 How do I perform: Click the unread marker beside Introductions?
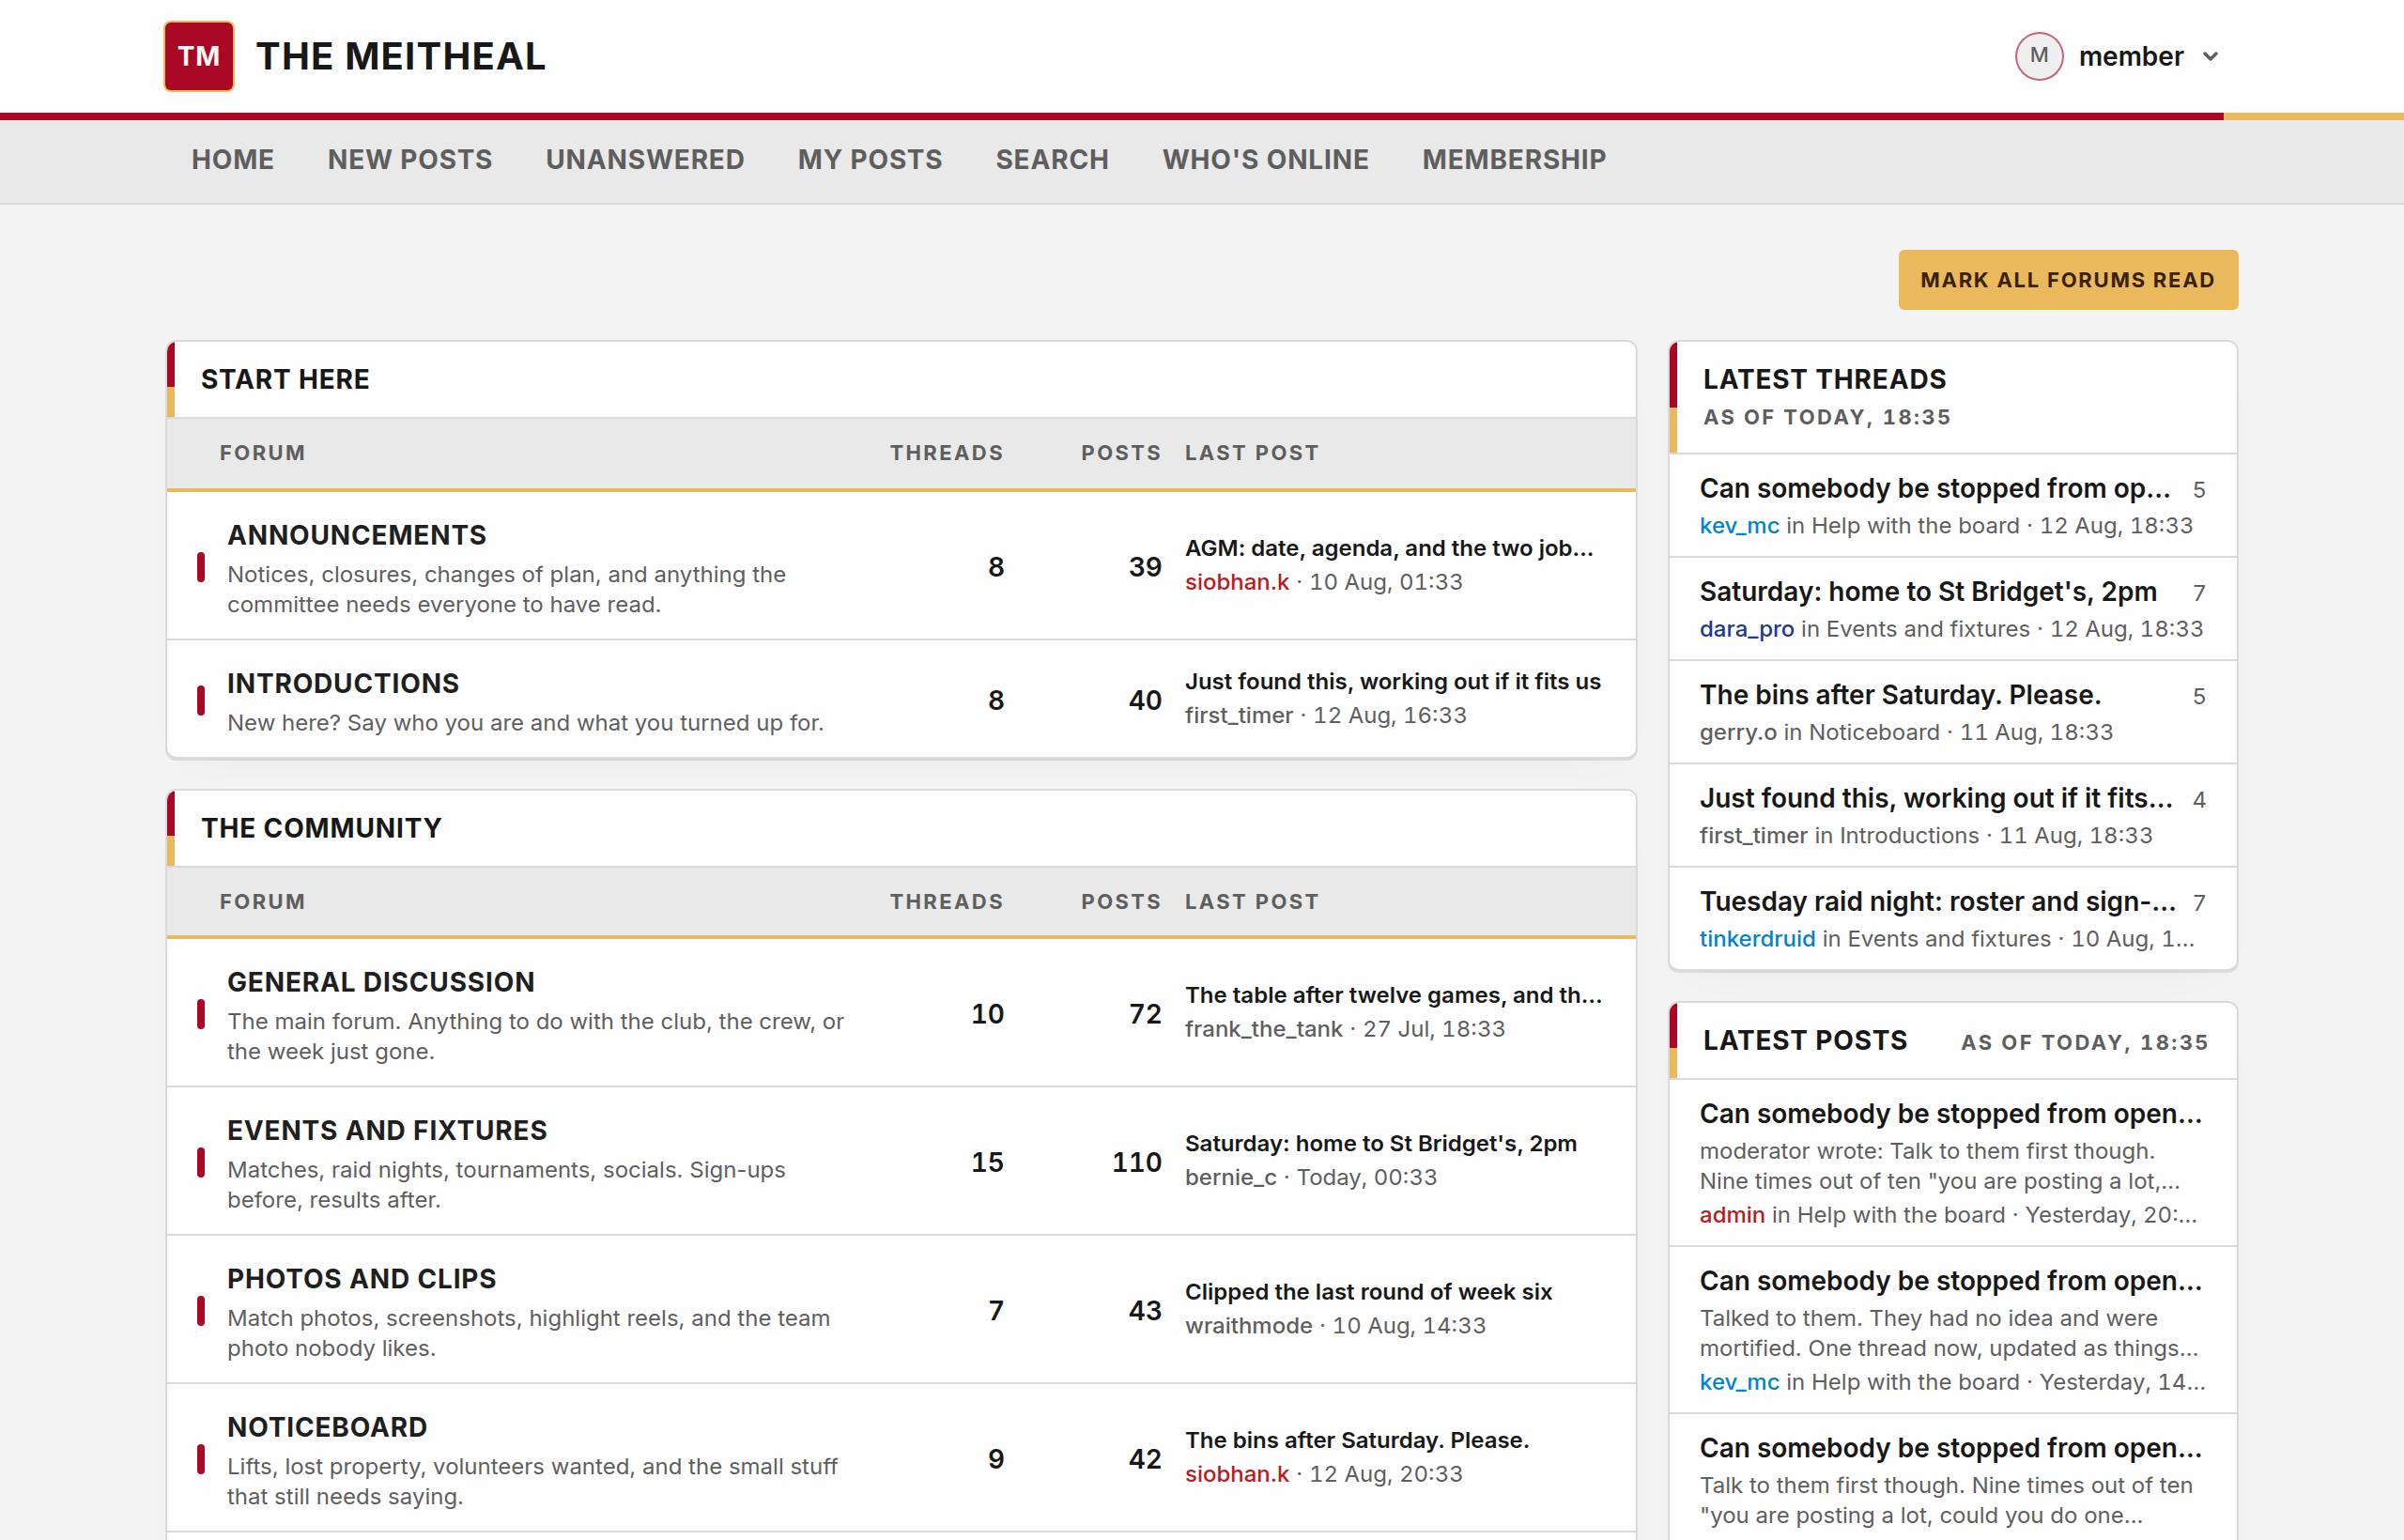201,700
